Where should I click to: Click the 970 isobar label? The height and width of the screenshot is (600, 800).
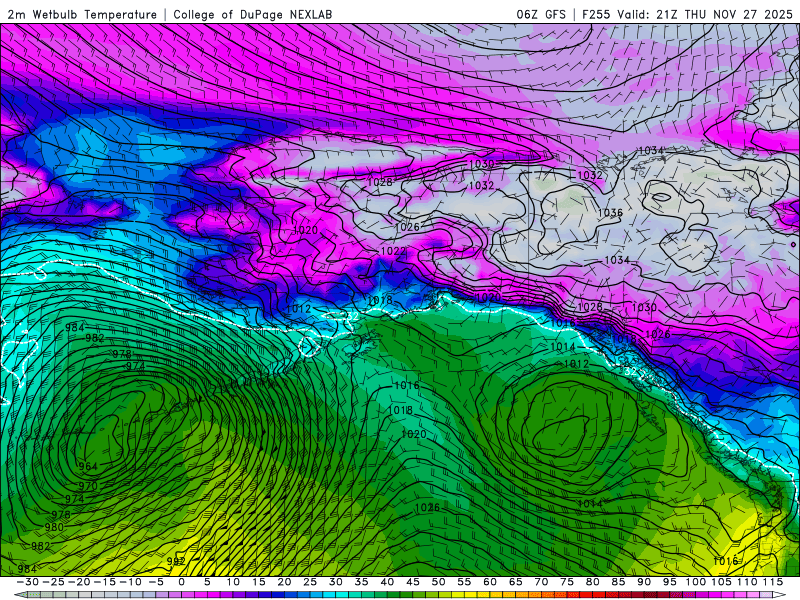(x=88, y=486)
